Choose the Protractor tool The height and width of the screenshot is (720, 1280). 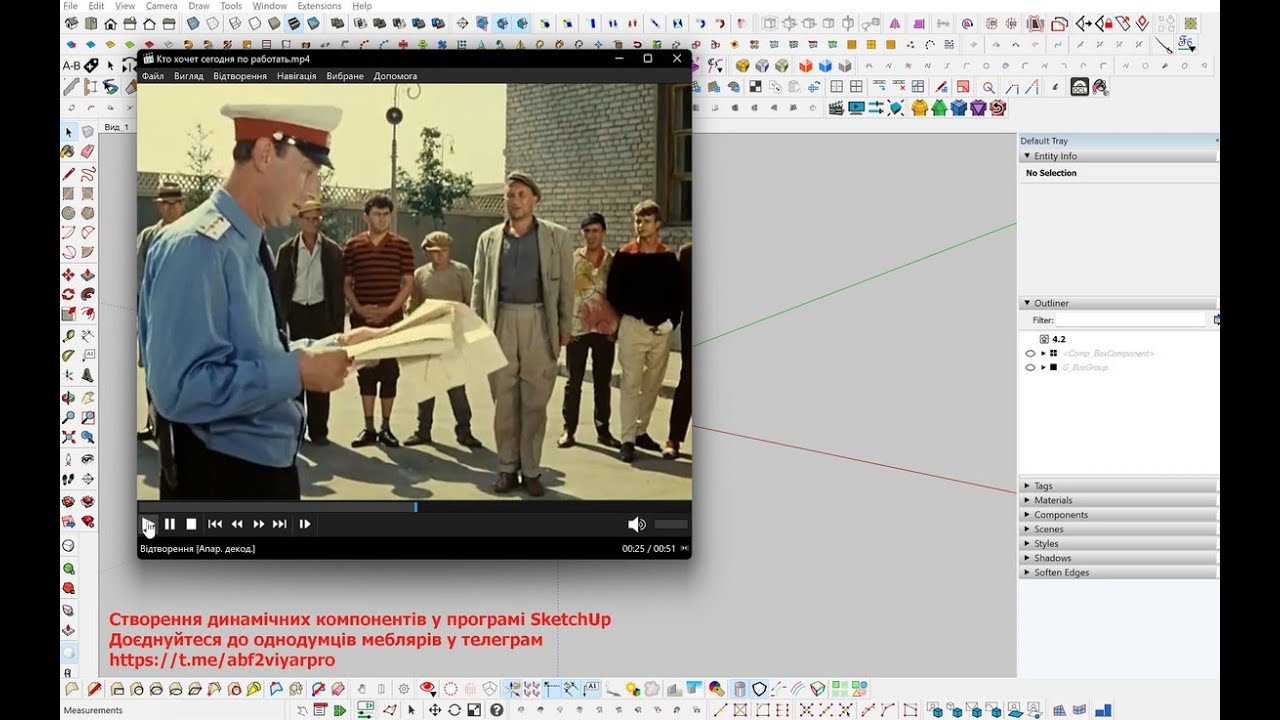[x=69, y=356]
